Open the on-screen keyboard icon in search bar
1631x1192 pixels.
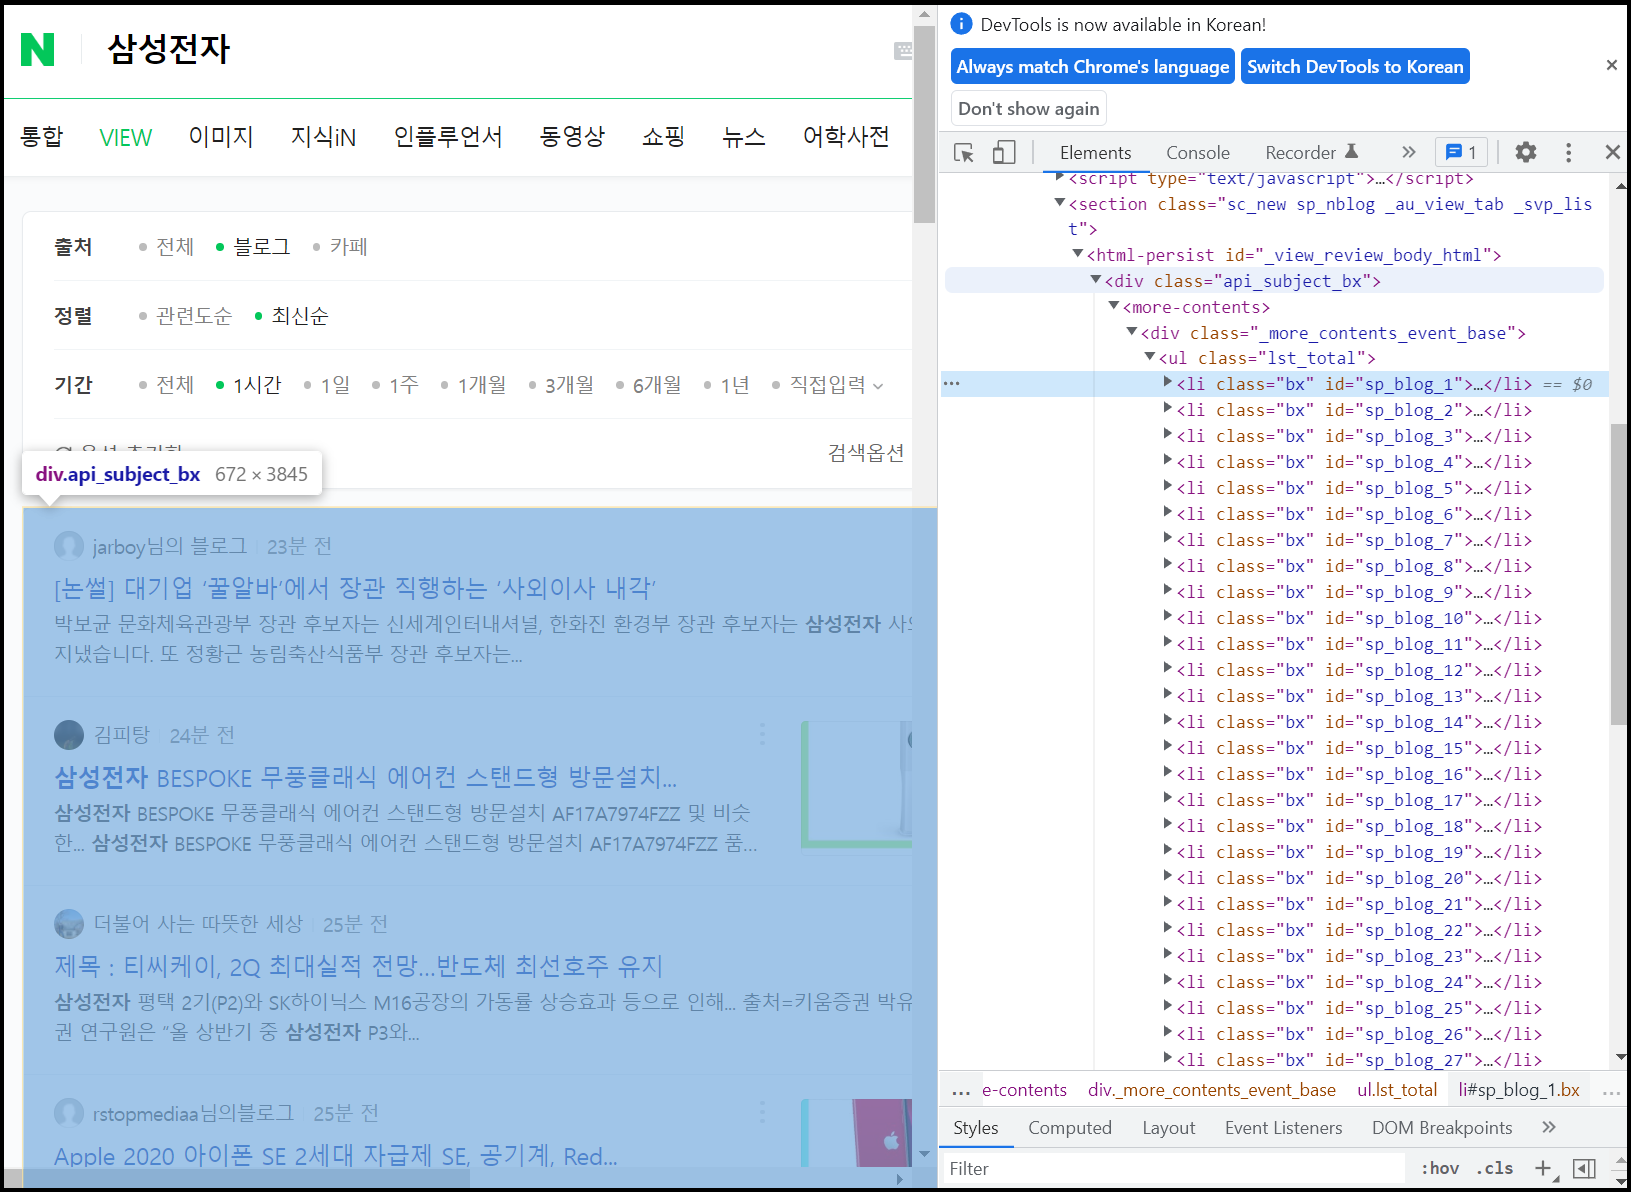click(903, 50)
